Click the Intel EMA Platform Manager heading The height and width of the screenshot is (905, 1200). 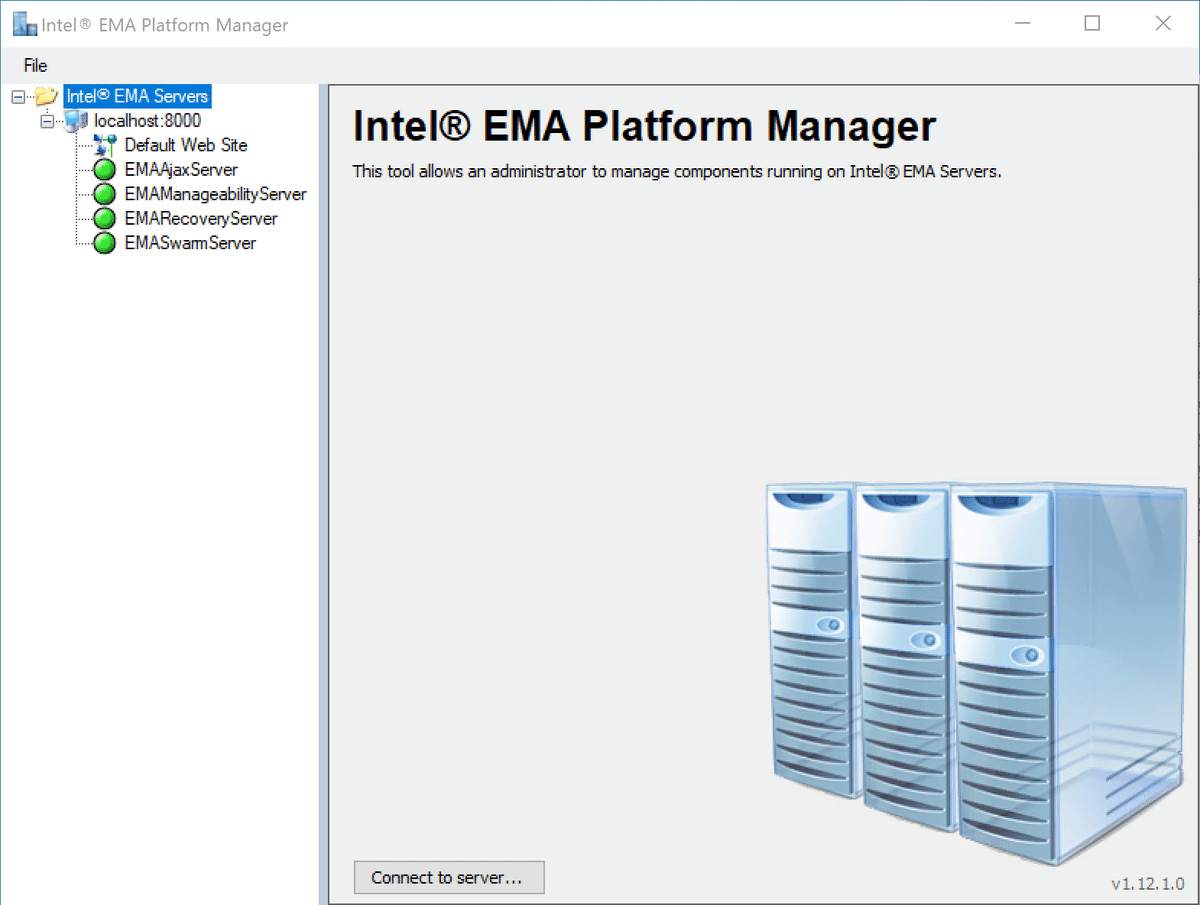tap(645, 127)
